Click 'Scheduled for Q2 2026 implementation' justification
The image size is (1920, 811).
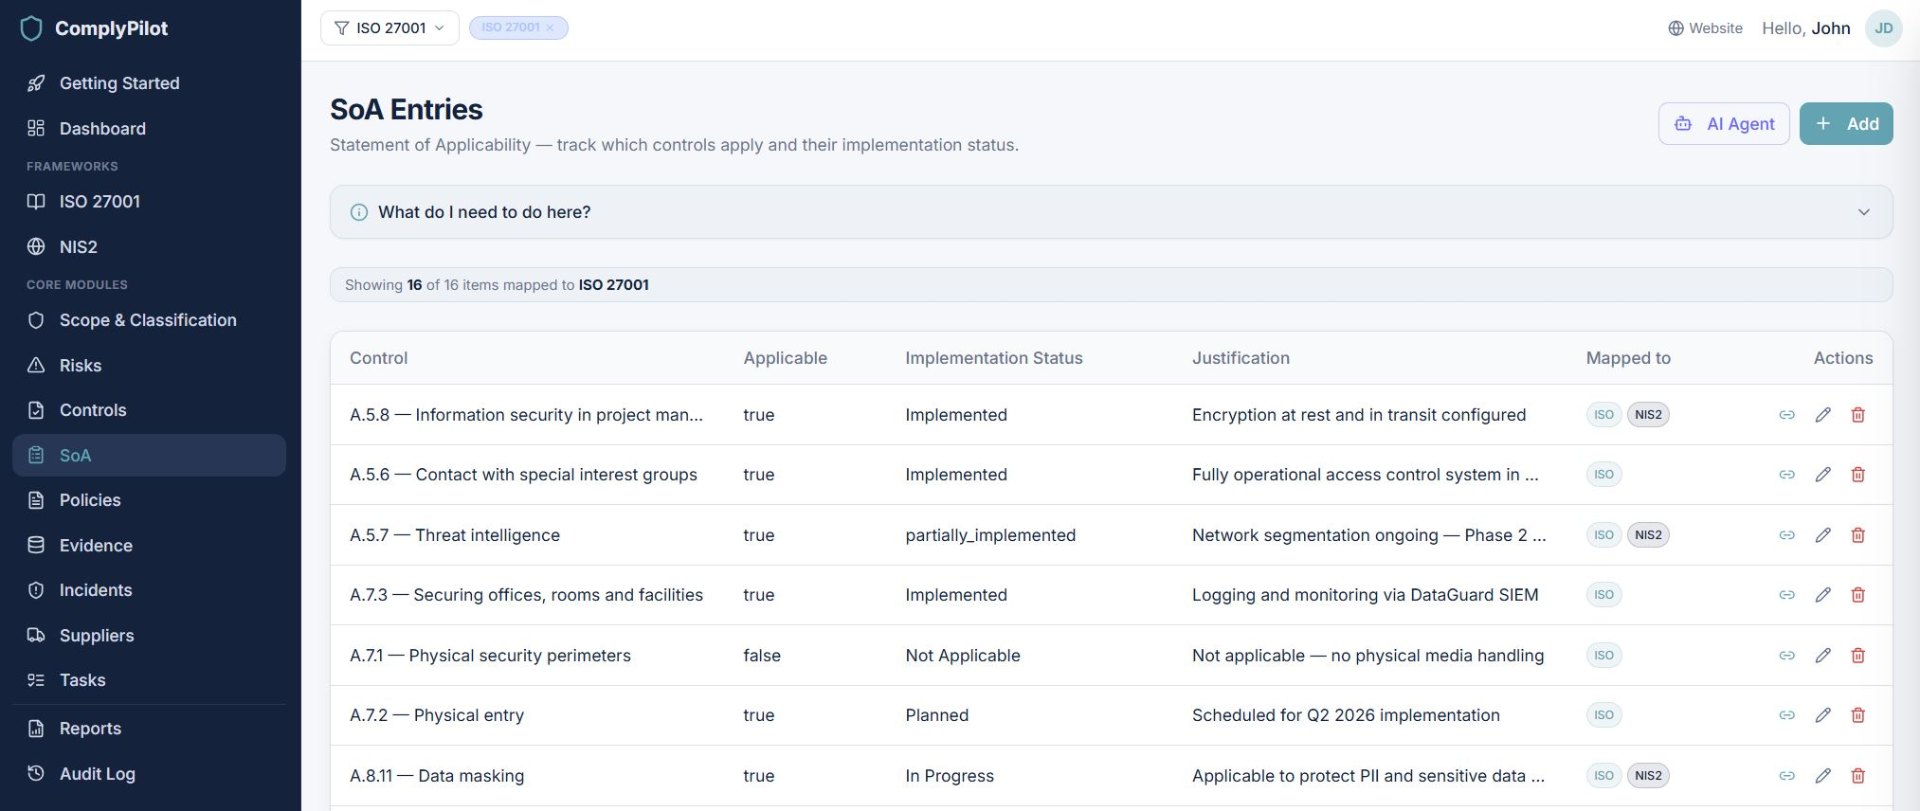1345,715
